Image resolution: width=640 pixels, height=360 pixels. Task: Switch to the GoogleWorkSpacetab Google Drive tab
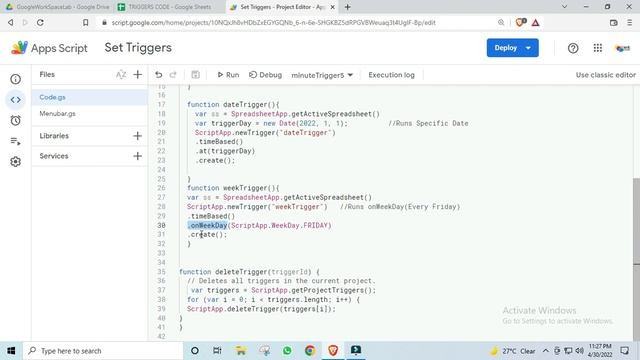[57, 7]
